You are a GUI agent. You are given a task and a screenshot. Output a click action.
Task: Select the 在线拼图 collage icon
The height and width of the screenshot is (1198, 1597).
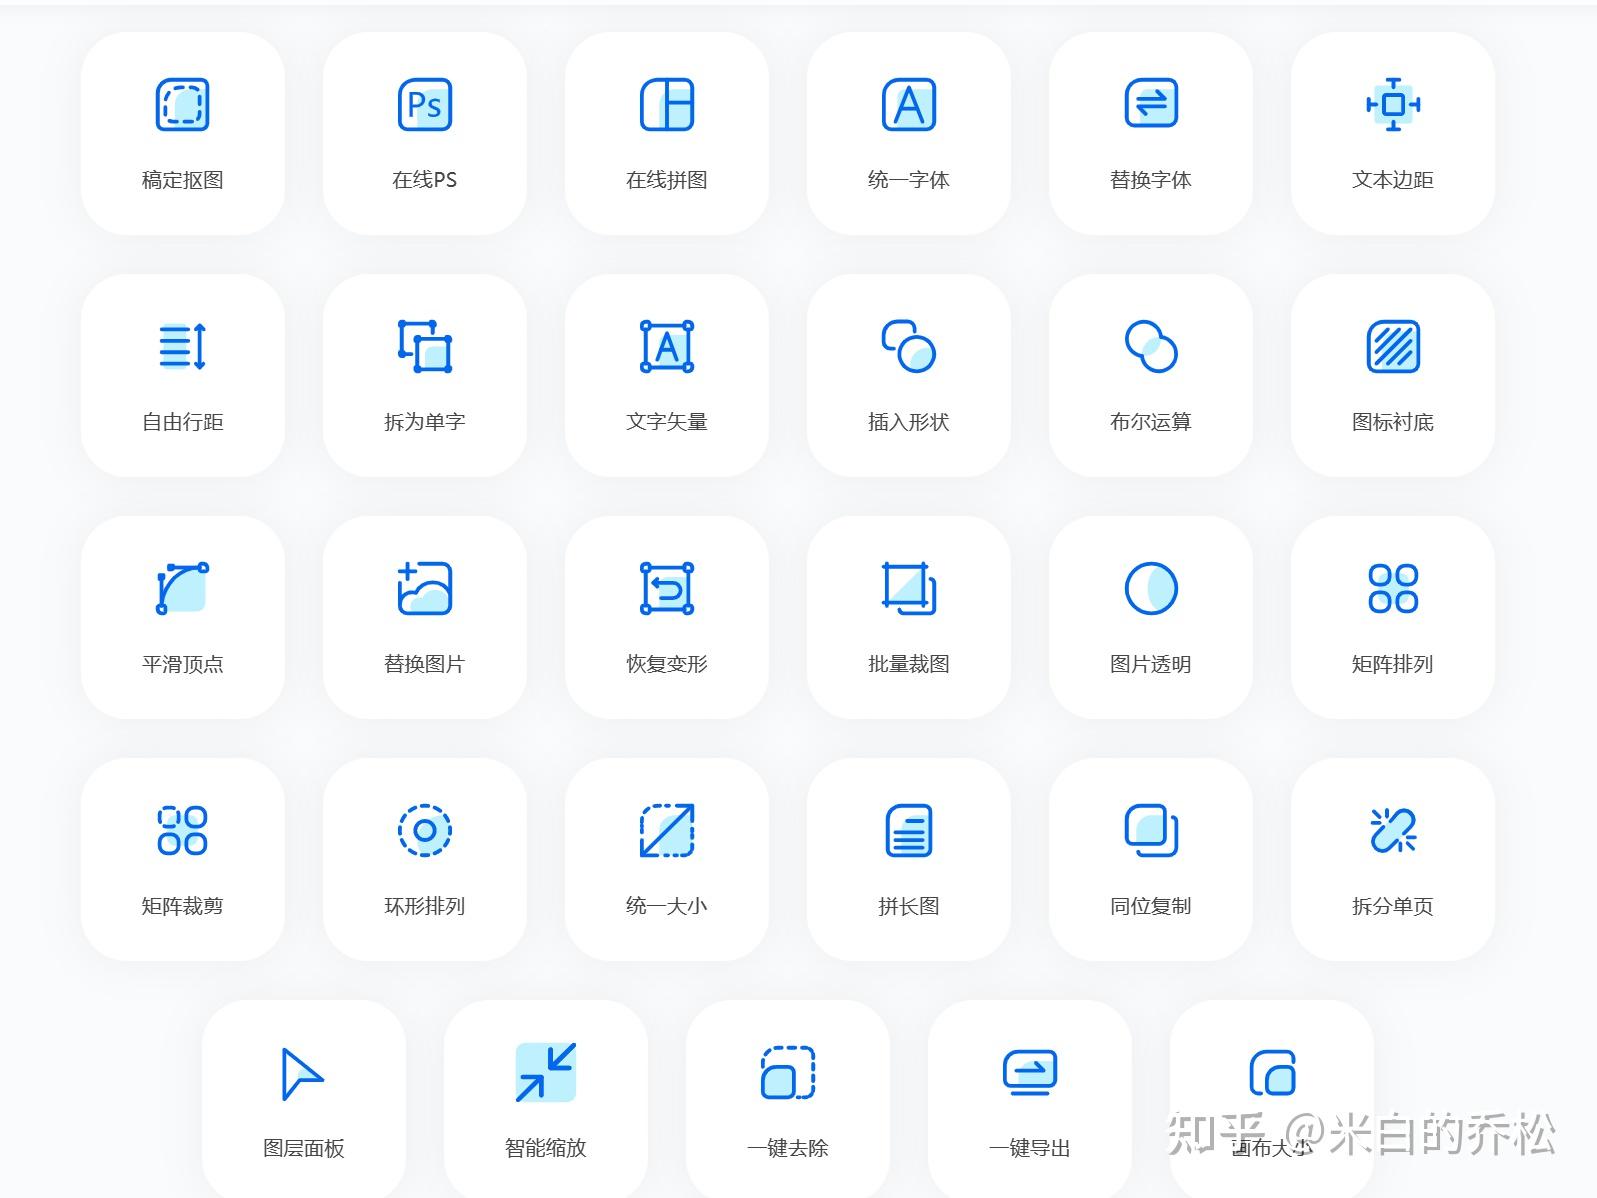click(667, 105)
